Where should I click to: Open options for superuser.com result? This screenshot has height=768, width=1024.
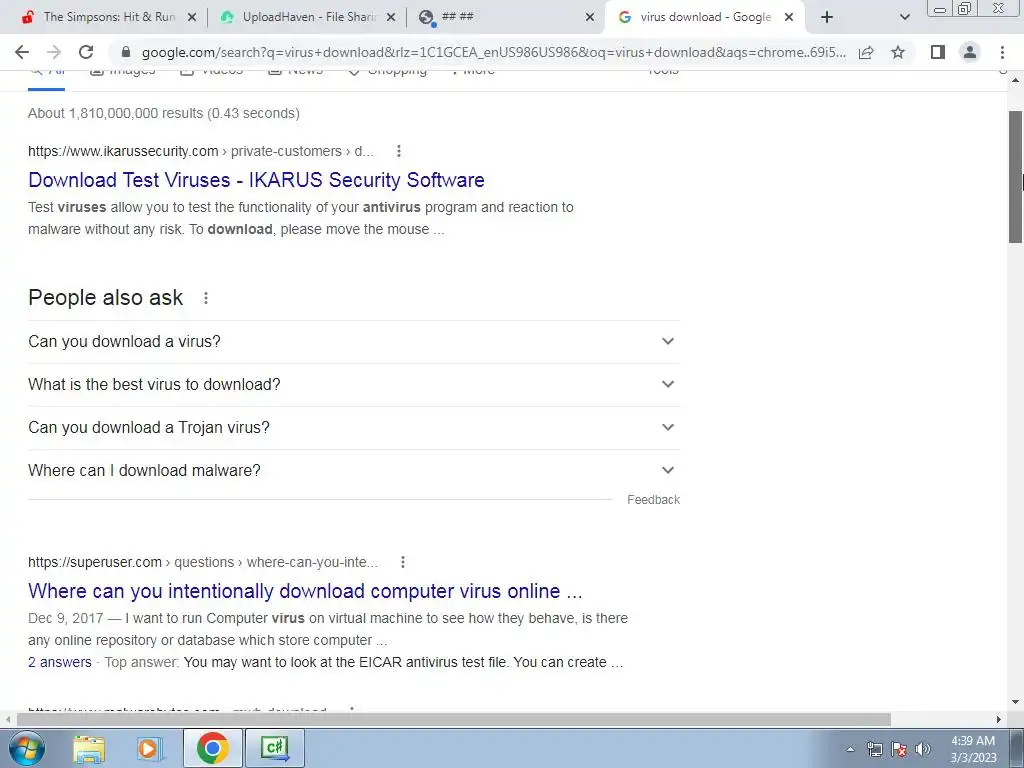(x=403, y=562)
